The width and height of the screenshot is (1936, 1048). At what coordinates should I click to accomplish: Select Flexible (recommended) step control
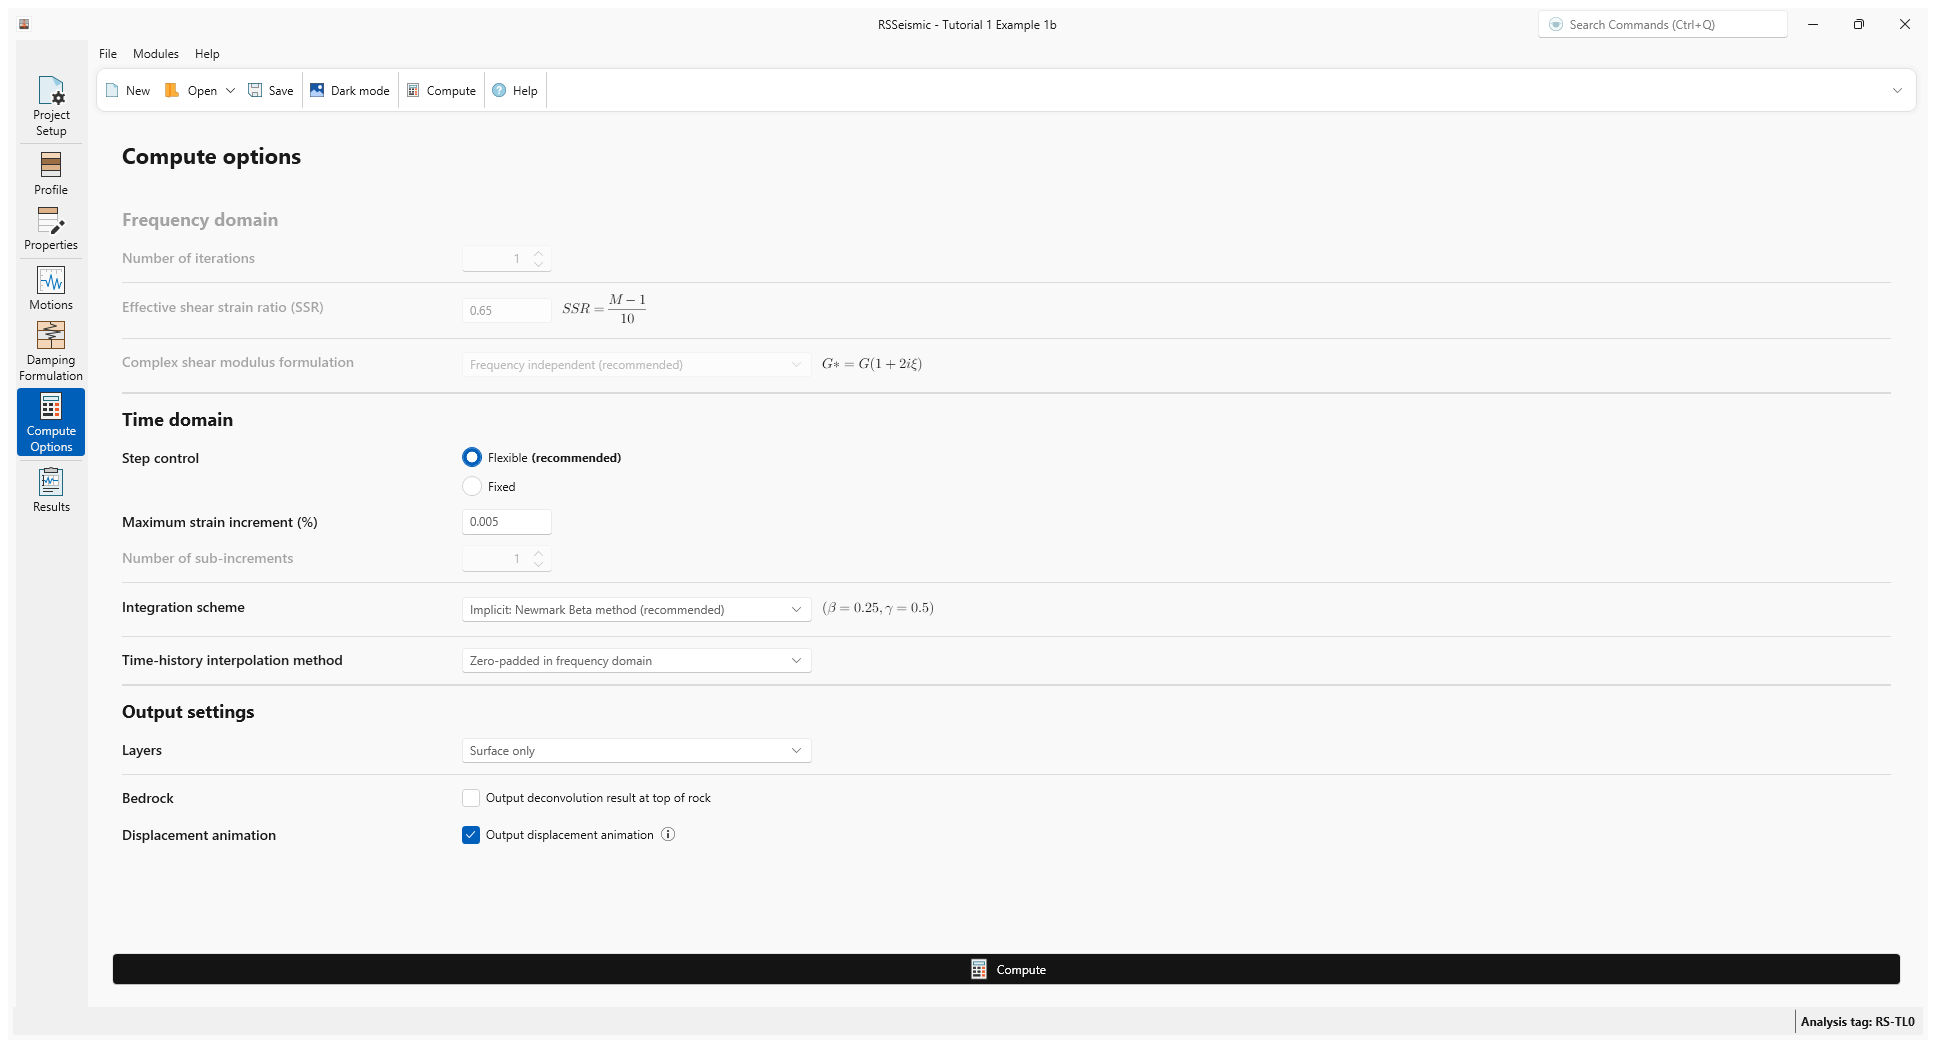coord(472,457)
